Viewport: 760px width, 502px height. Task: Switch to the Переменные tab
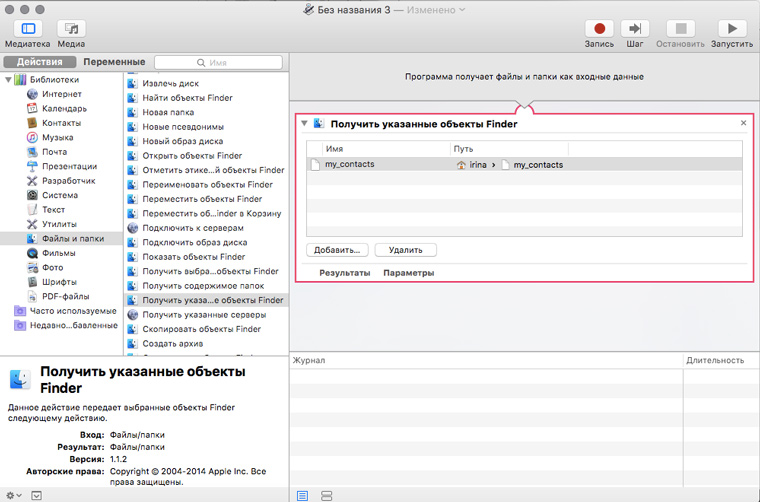click(113, 62)
